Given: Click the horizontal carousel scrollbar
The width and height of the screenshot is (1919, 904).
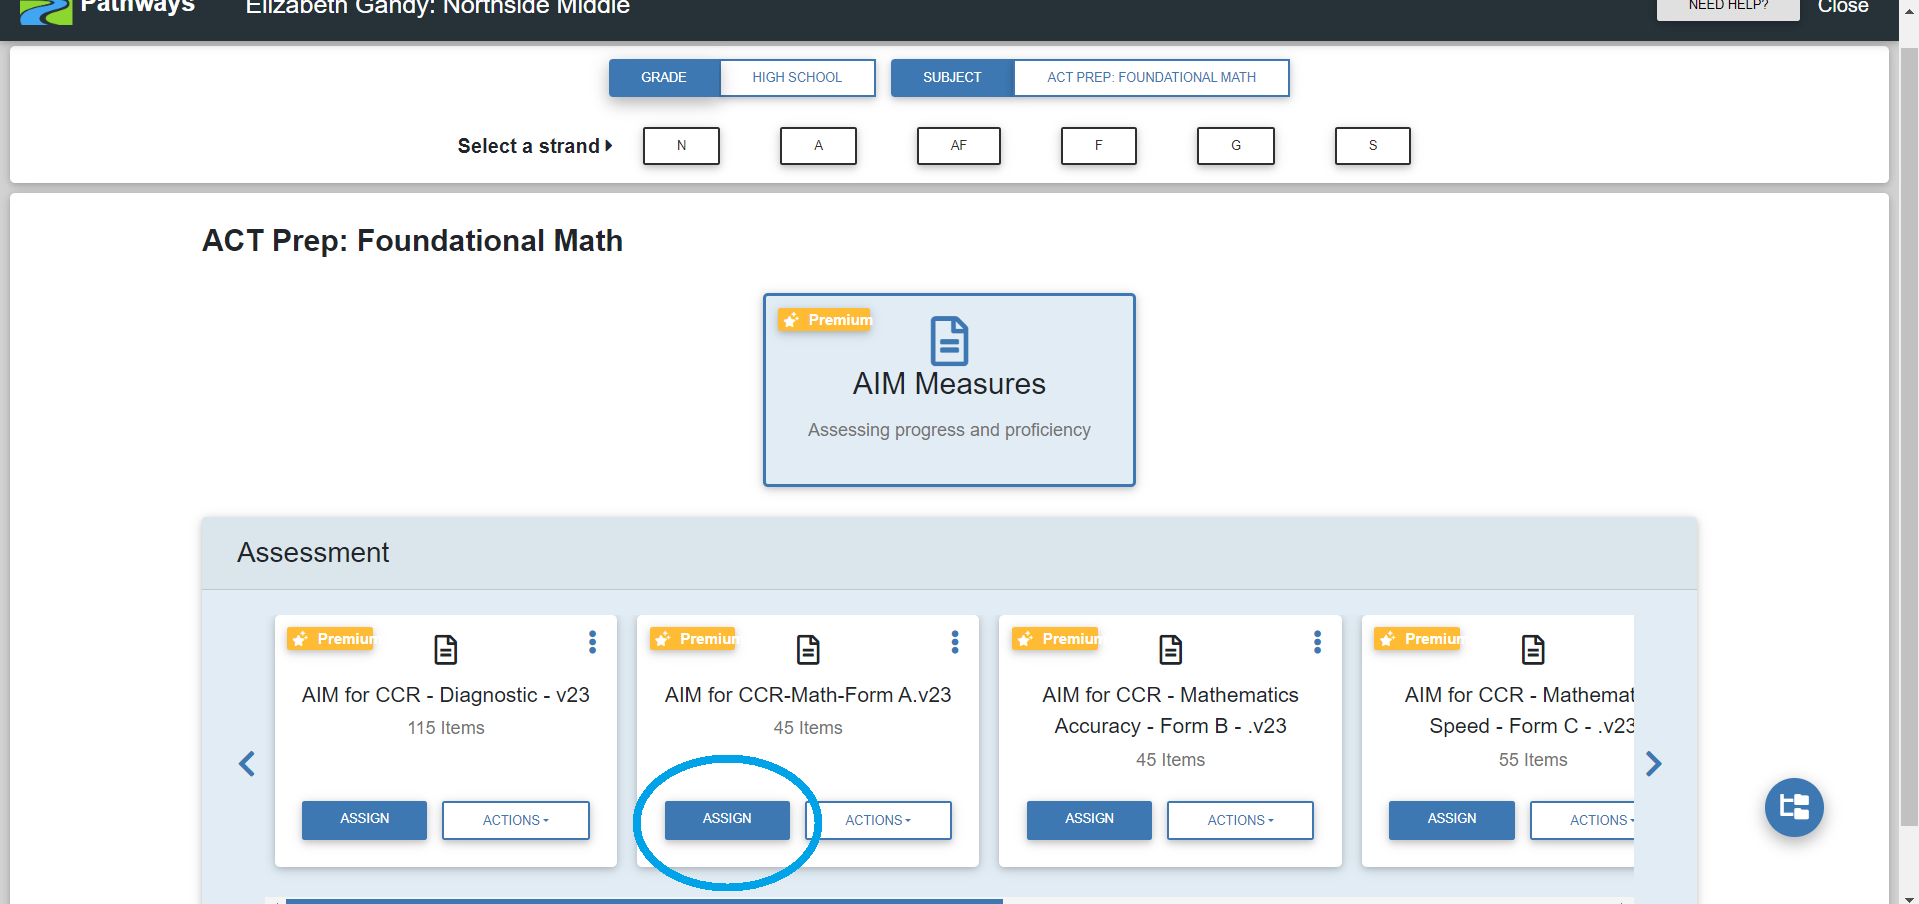Looking at the screenshot, I should pos(644,901).
